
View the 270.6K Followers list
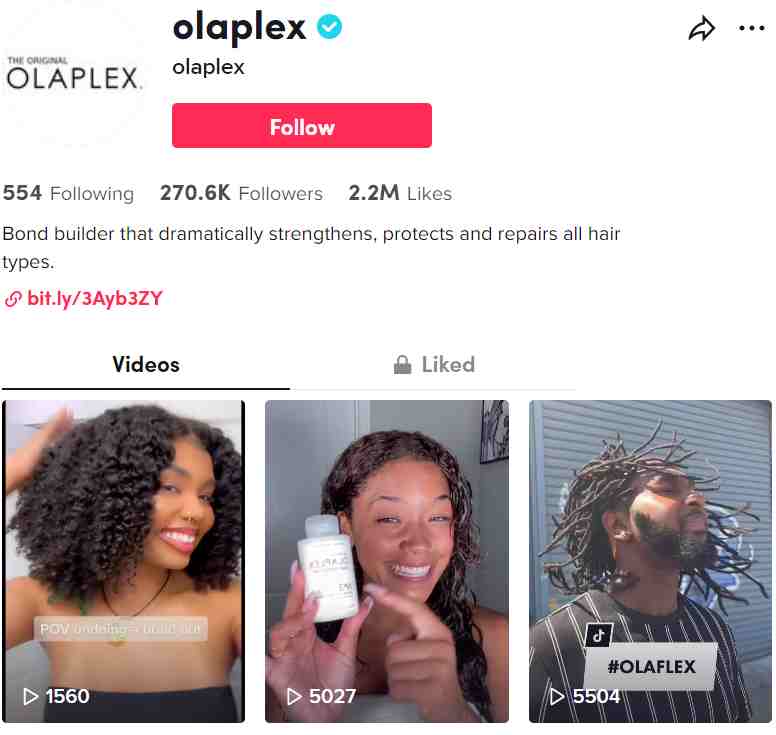pos(242,193)
